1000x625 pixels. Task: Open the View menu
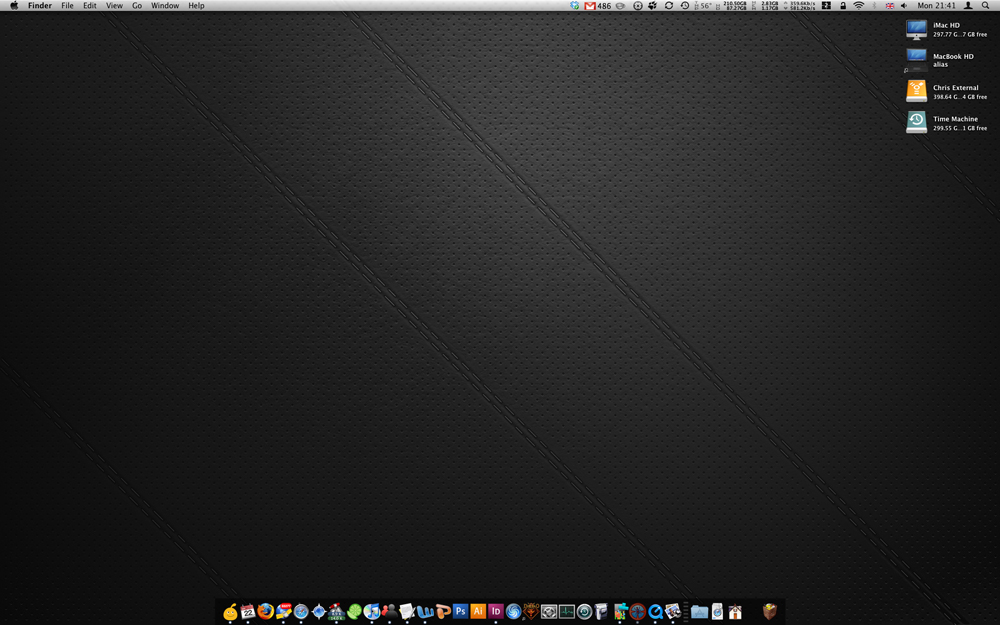tap(114, 5)
